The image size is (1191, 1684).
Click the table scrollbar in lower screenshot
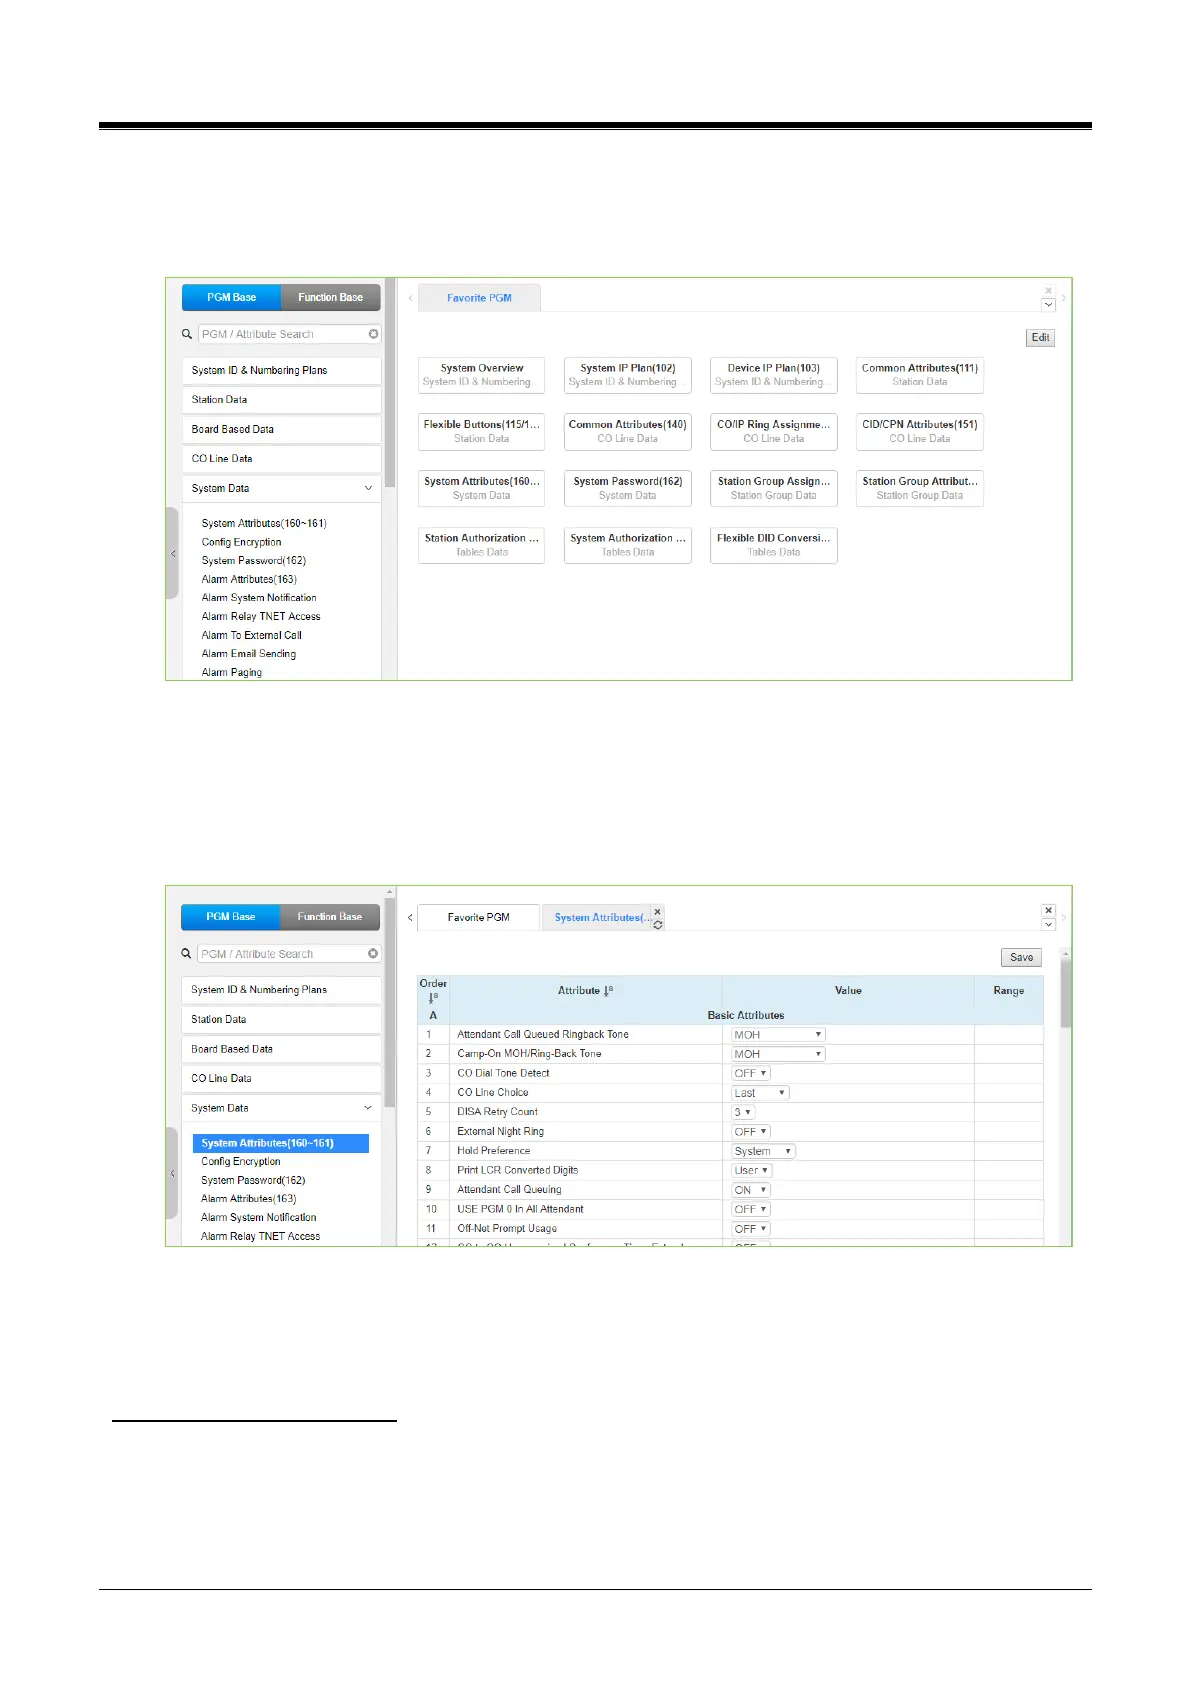(x=1066, y=995)
